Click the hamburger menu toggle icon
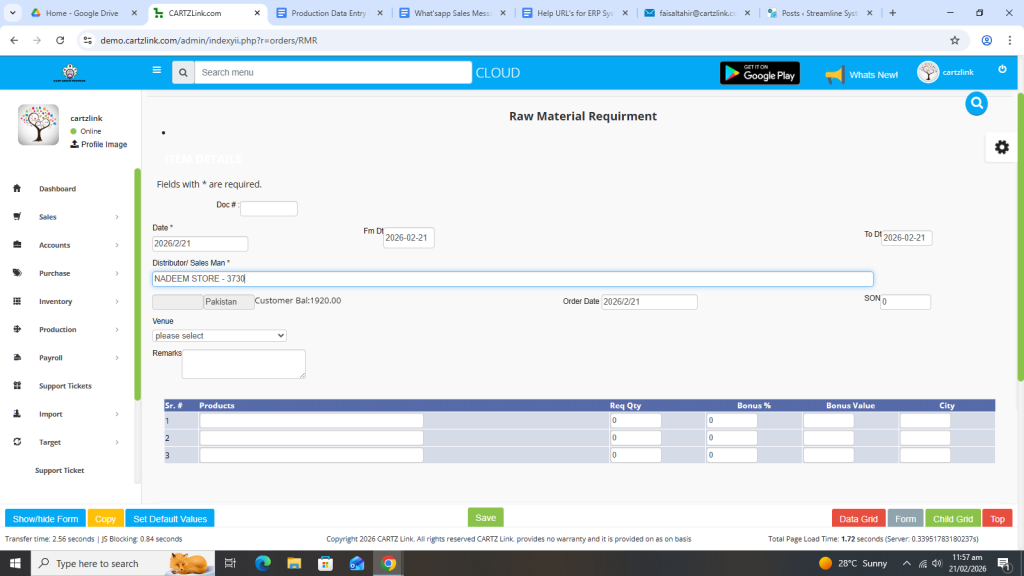 [x=156, y=71]
